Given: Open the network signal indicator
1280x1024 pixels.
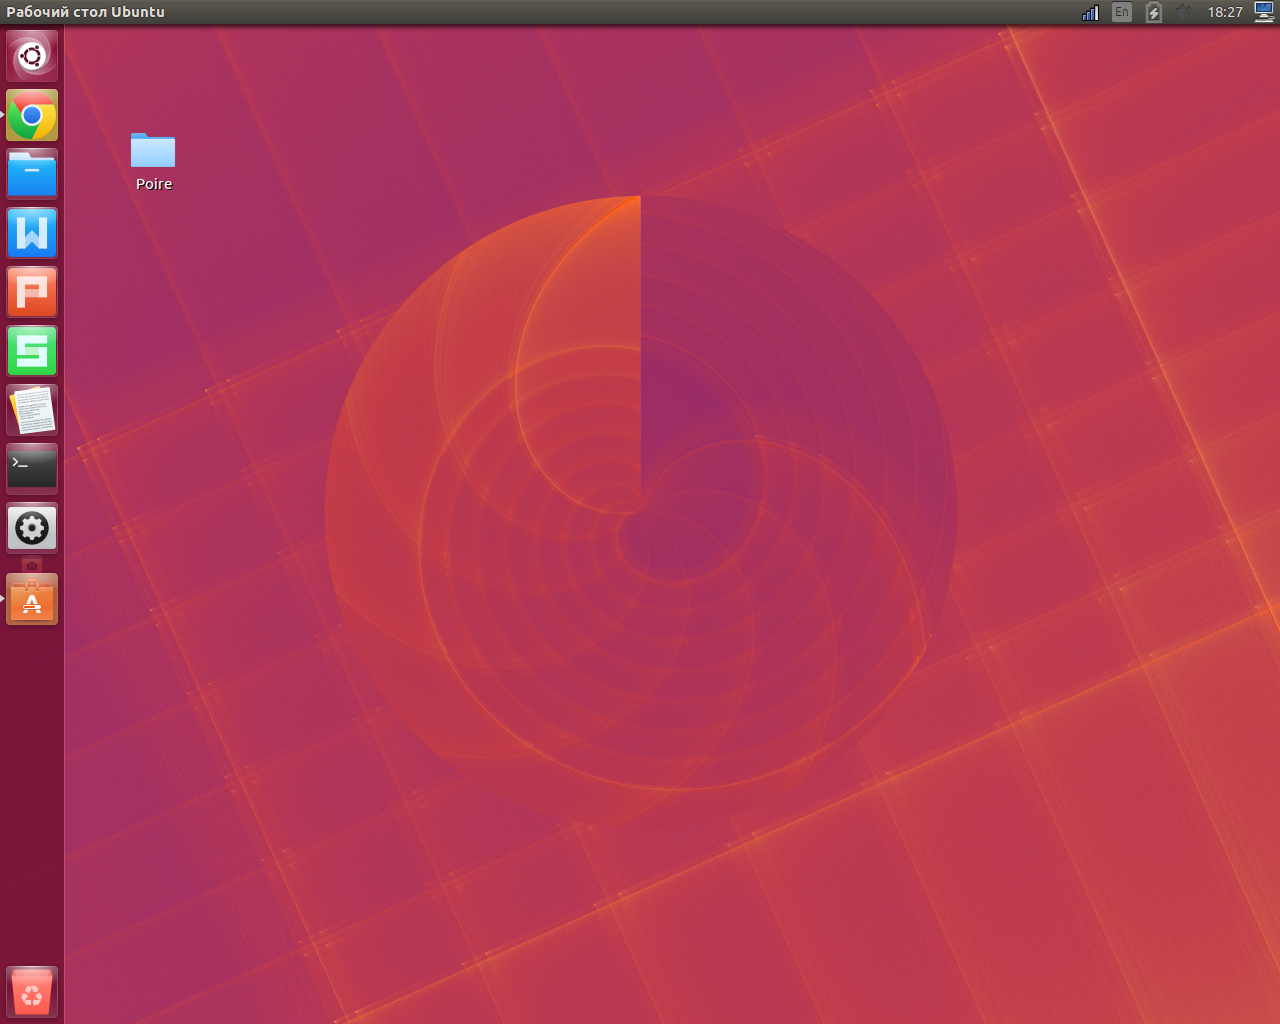Looking at the screenshot, I should click(x=1090, y=12).
